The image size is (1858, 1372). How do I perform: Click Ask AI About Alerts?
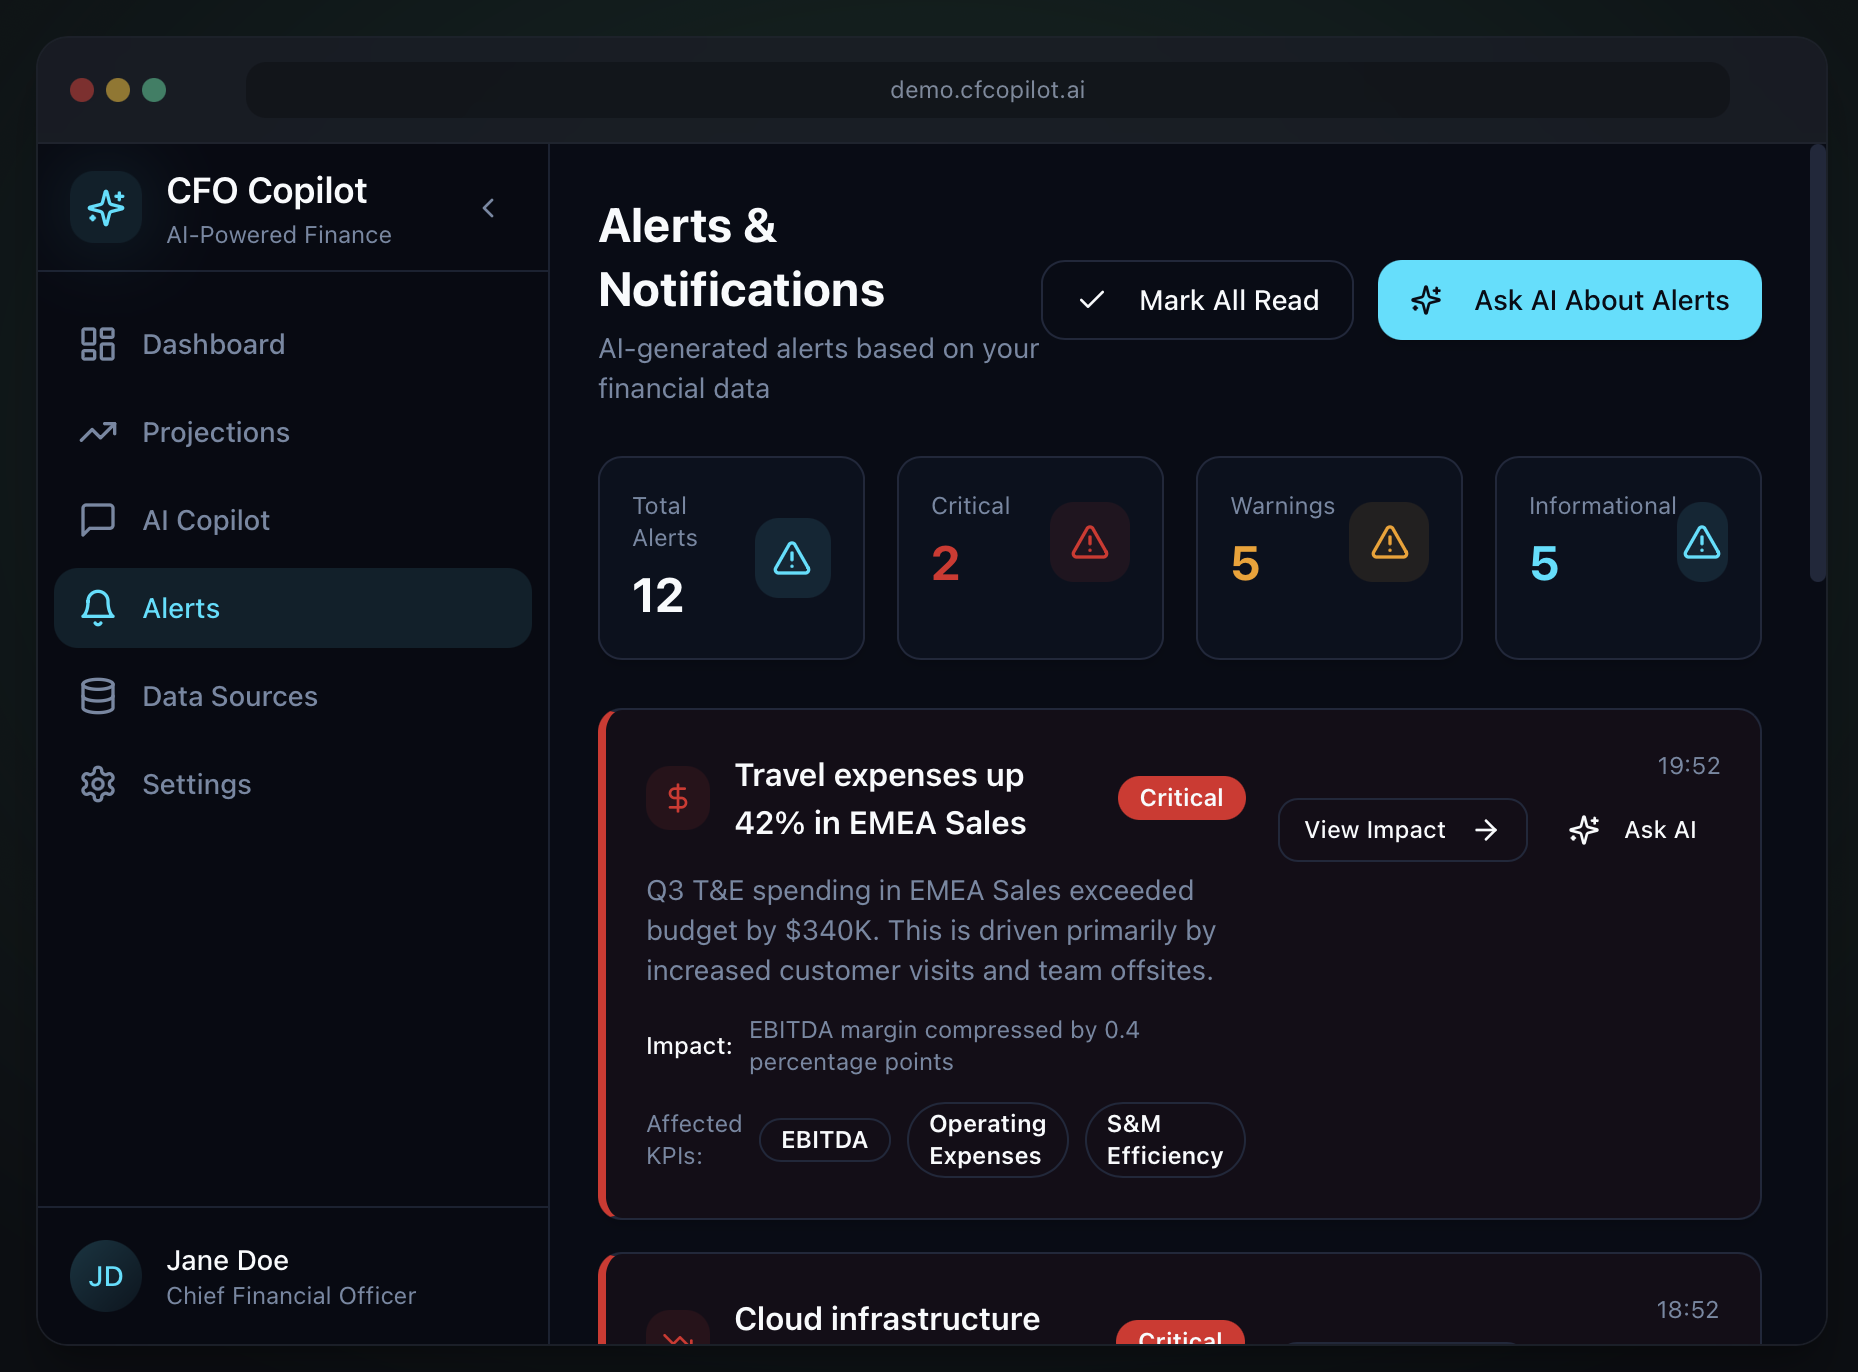click(1568, 300)
